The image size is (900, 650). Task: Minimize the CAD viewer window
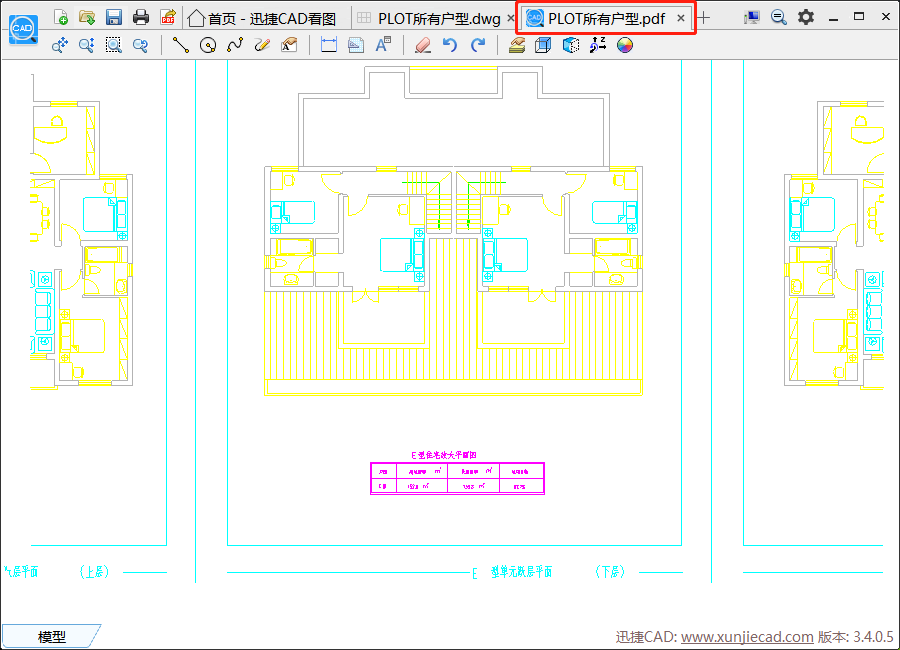point(833,18)
